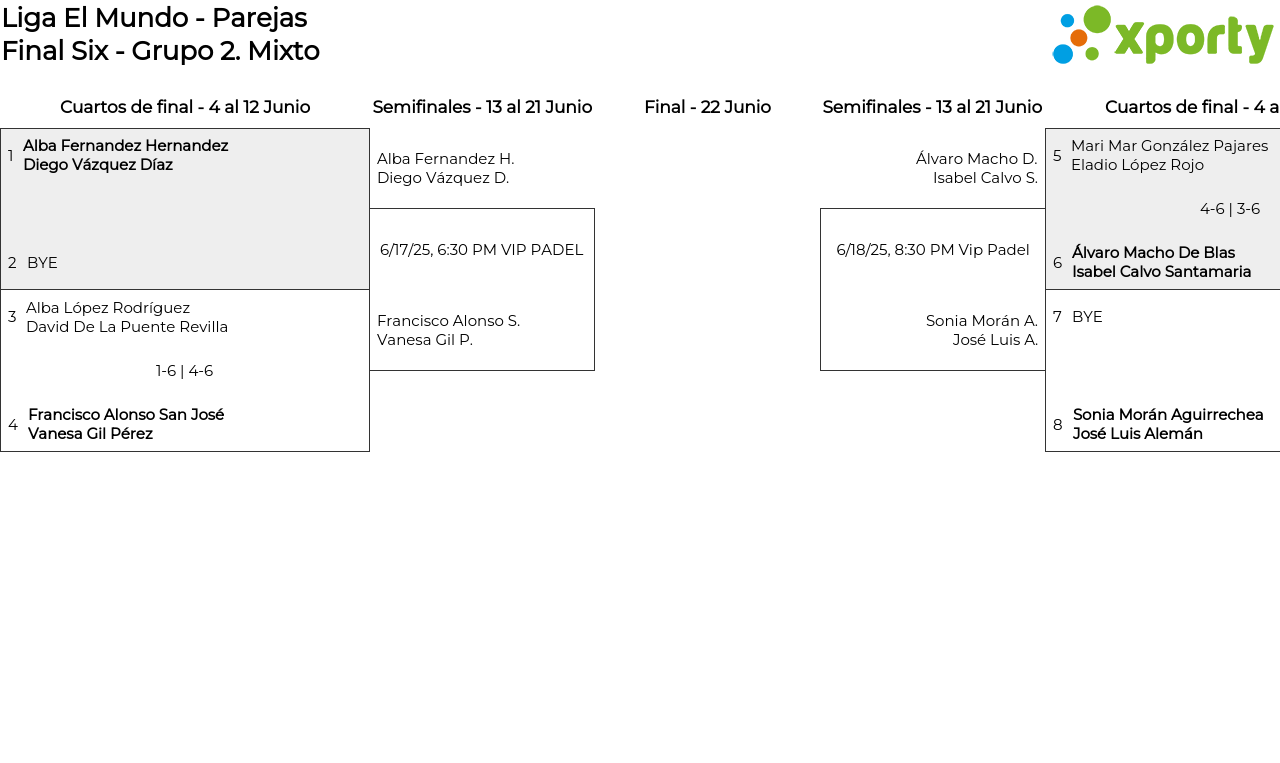This screenshot has width=1280, height=763.
Task: Click Alba Fernandez H. semifinal entry
Action: (445, 168)
